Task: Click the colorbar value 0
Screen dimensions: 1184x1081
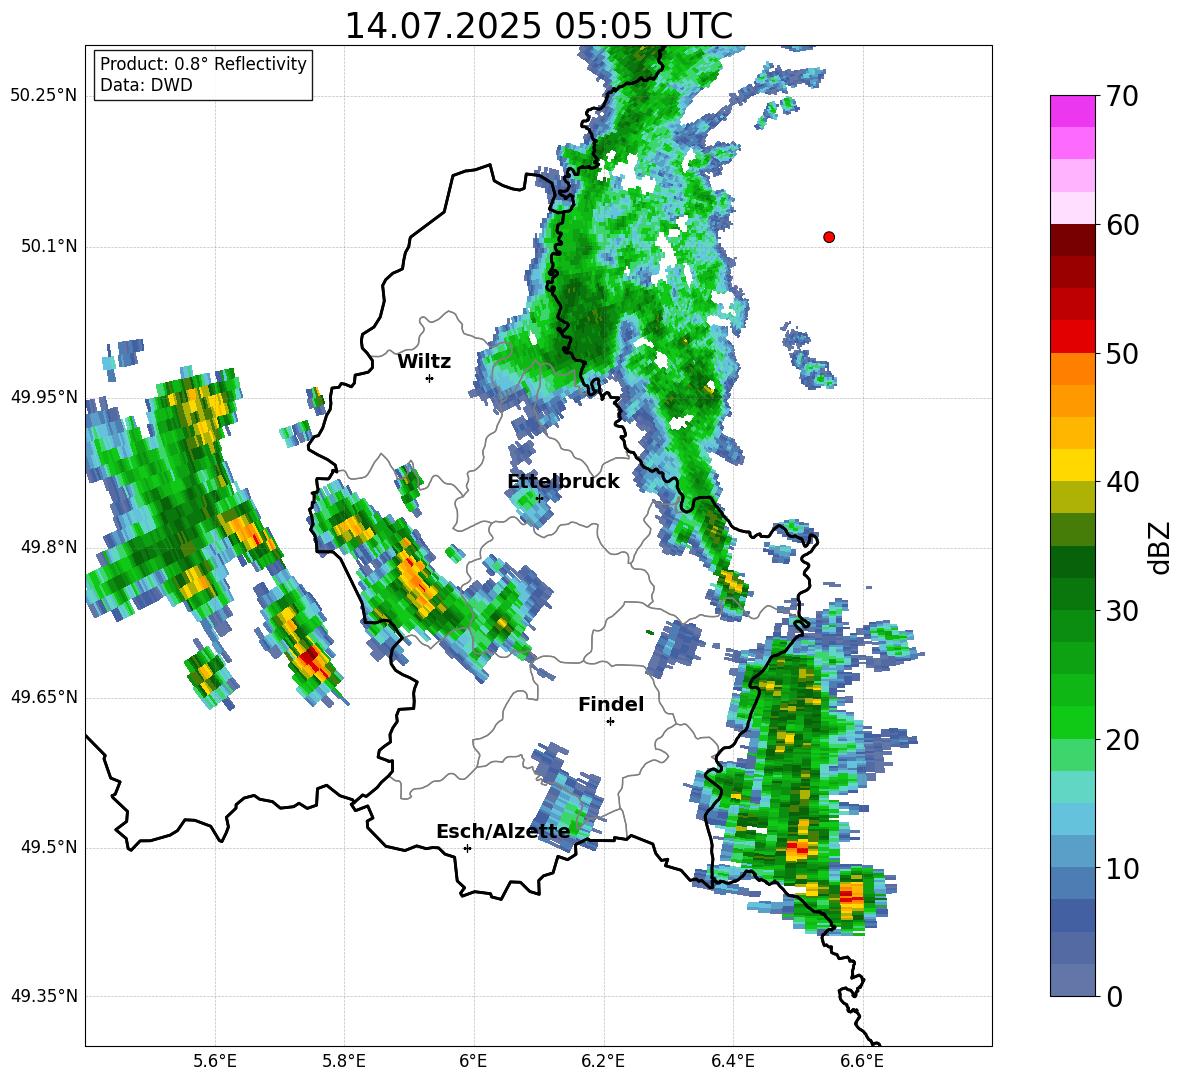Action: [1115, 996]
